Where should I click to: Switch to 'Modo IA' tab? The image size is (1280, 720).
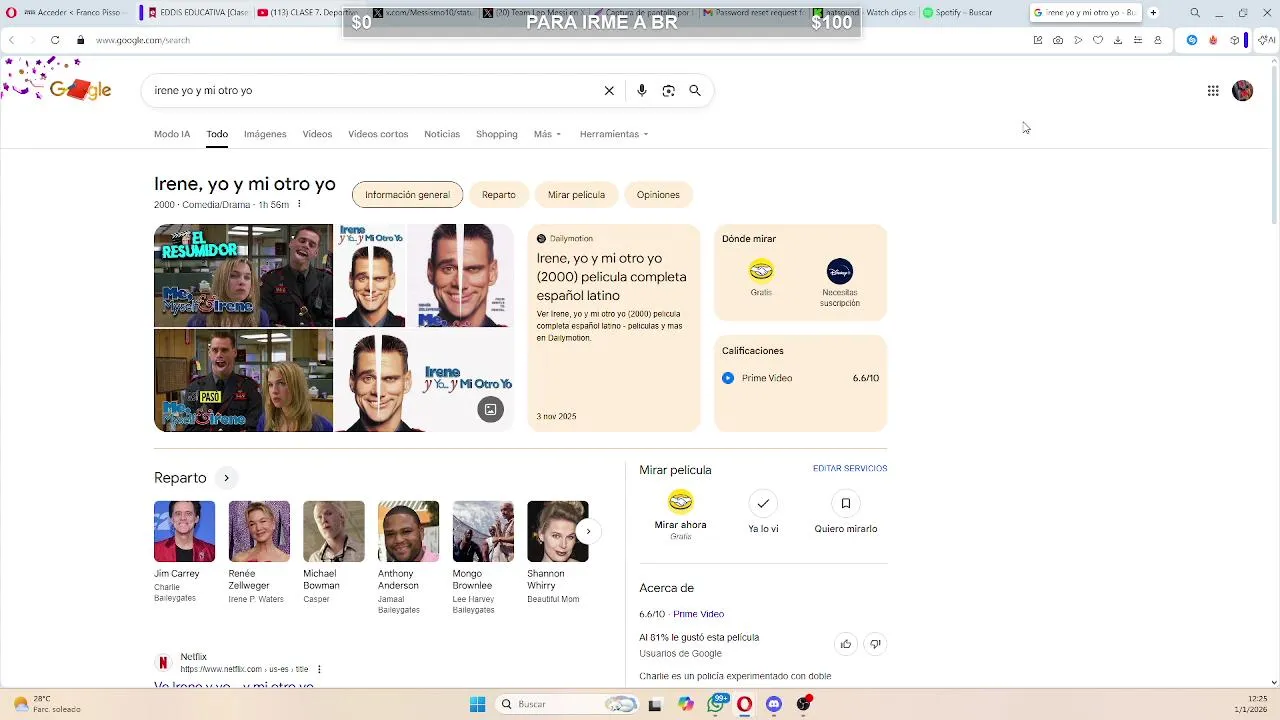click(172, 134)
